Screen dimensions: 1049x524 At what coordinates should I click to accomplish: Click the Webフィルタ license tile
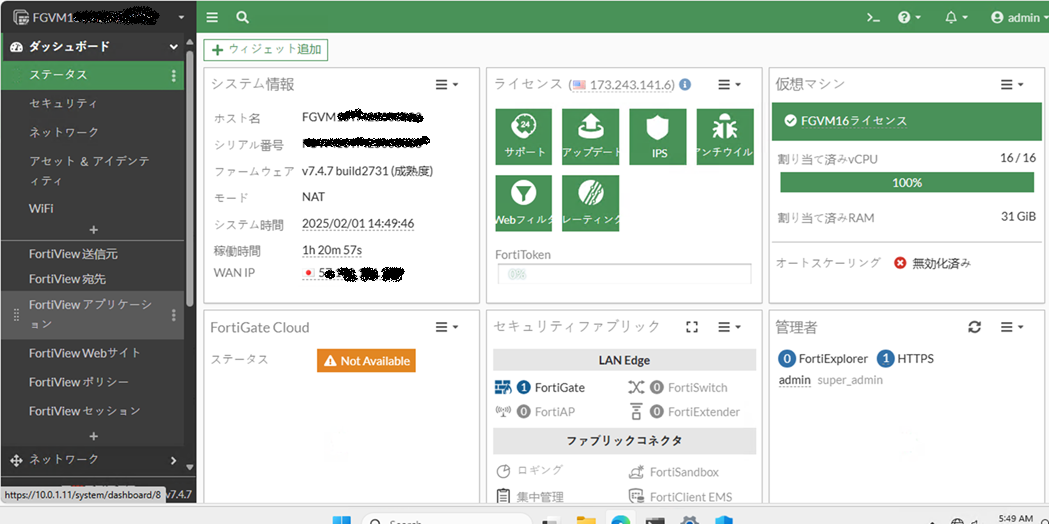coord(524,203)
